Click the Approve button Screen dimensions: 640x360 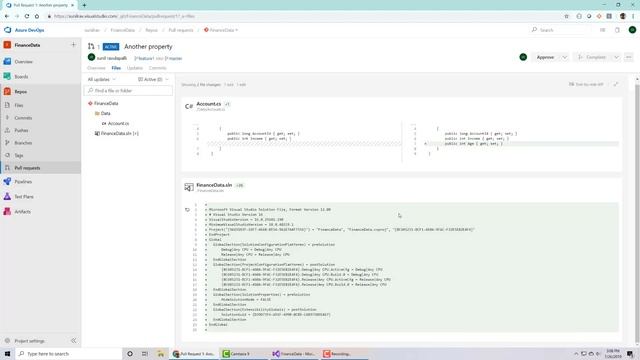[x=545, y=58]
